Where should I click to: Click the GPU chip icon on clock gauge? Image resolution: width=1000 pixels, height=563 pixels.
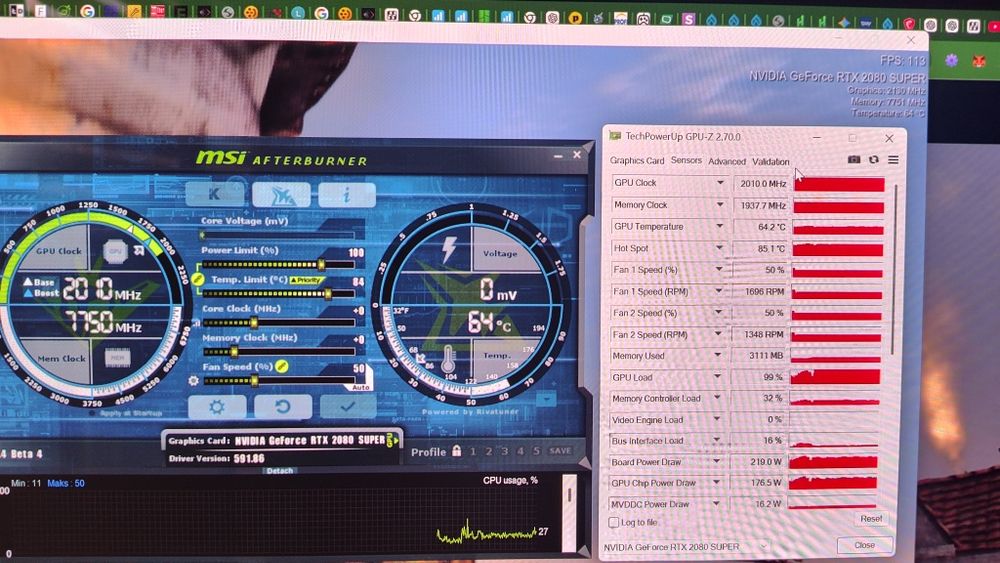click(x=115, y=251)
